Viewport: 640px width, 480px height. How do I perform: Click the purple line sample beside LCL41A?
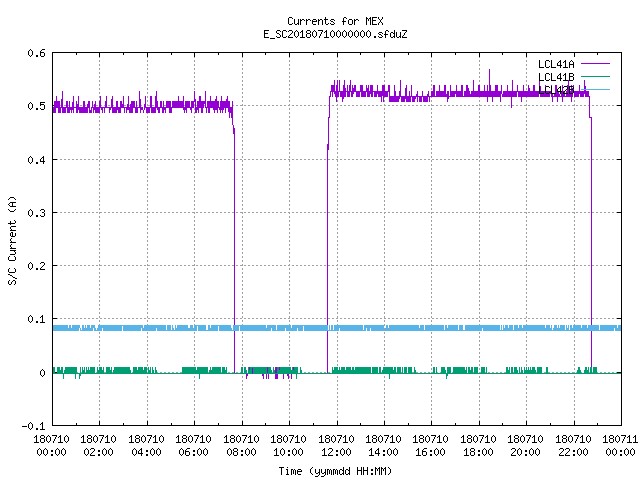pyautogui.click(x=595, y=64)
